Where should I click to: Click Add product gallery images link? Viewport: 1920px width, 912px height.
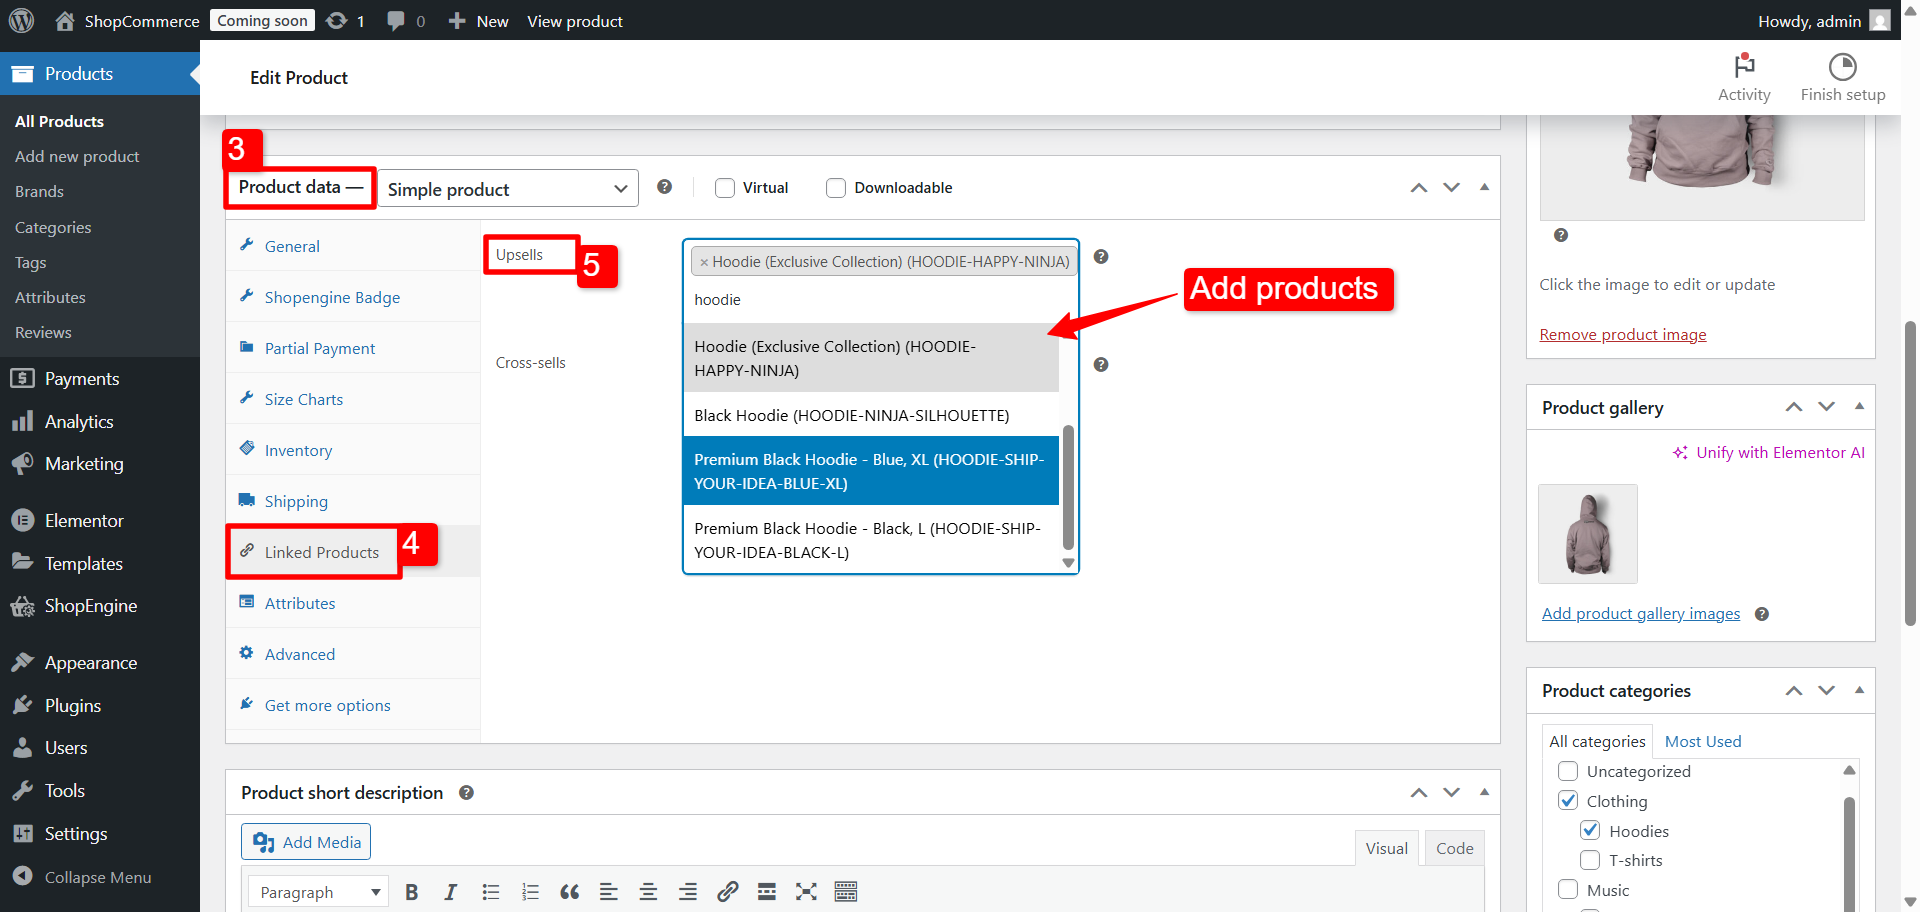pos(1640,614)
